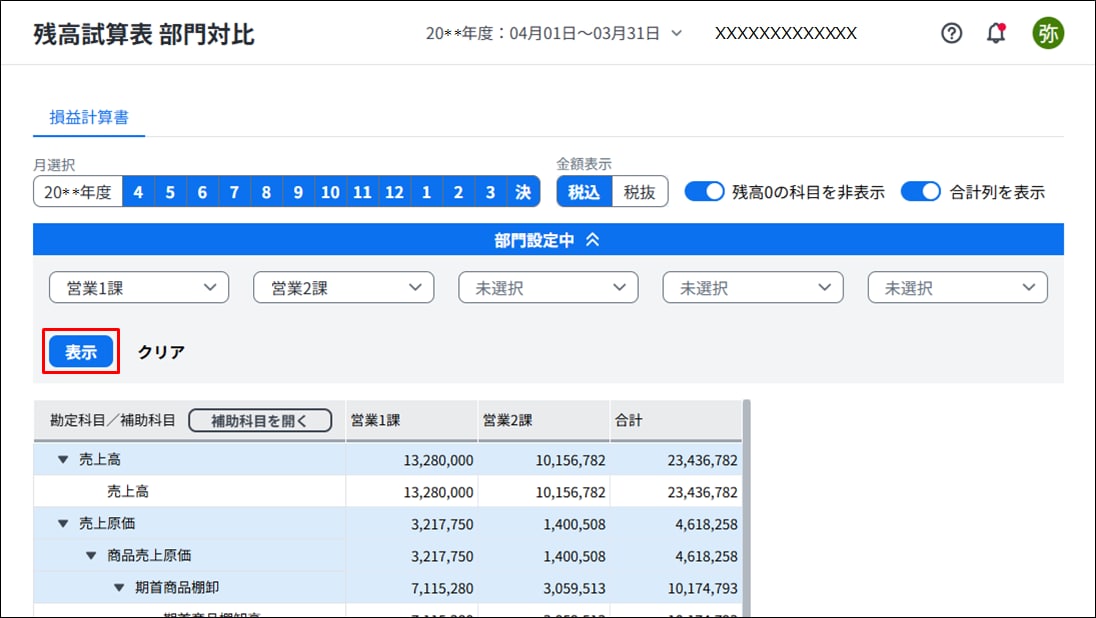Viewport: 1096px width, 618px height.
Task: Collapse the 商品売上原価 tree row
Action: pyautogui.click(x=90, y=556)
